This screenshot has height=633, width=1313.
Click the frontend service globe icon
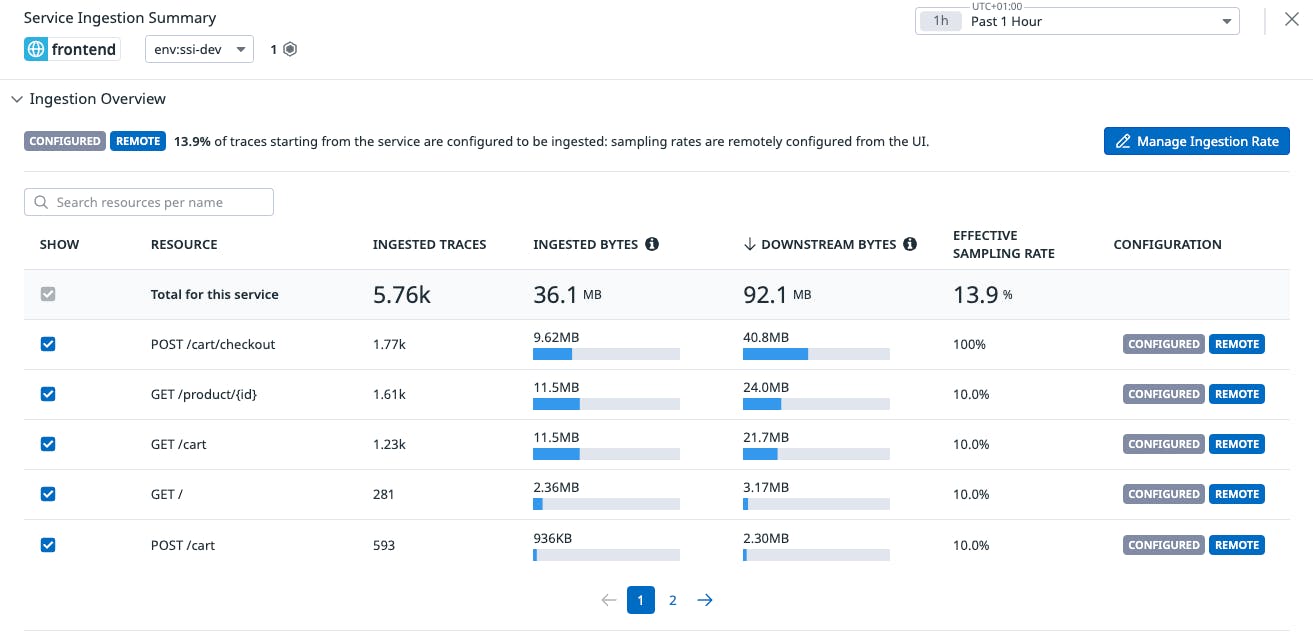point(36,48)
